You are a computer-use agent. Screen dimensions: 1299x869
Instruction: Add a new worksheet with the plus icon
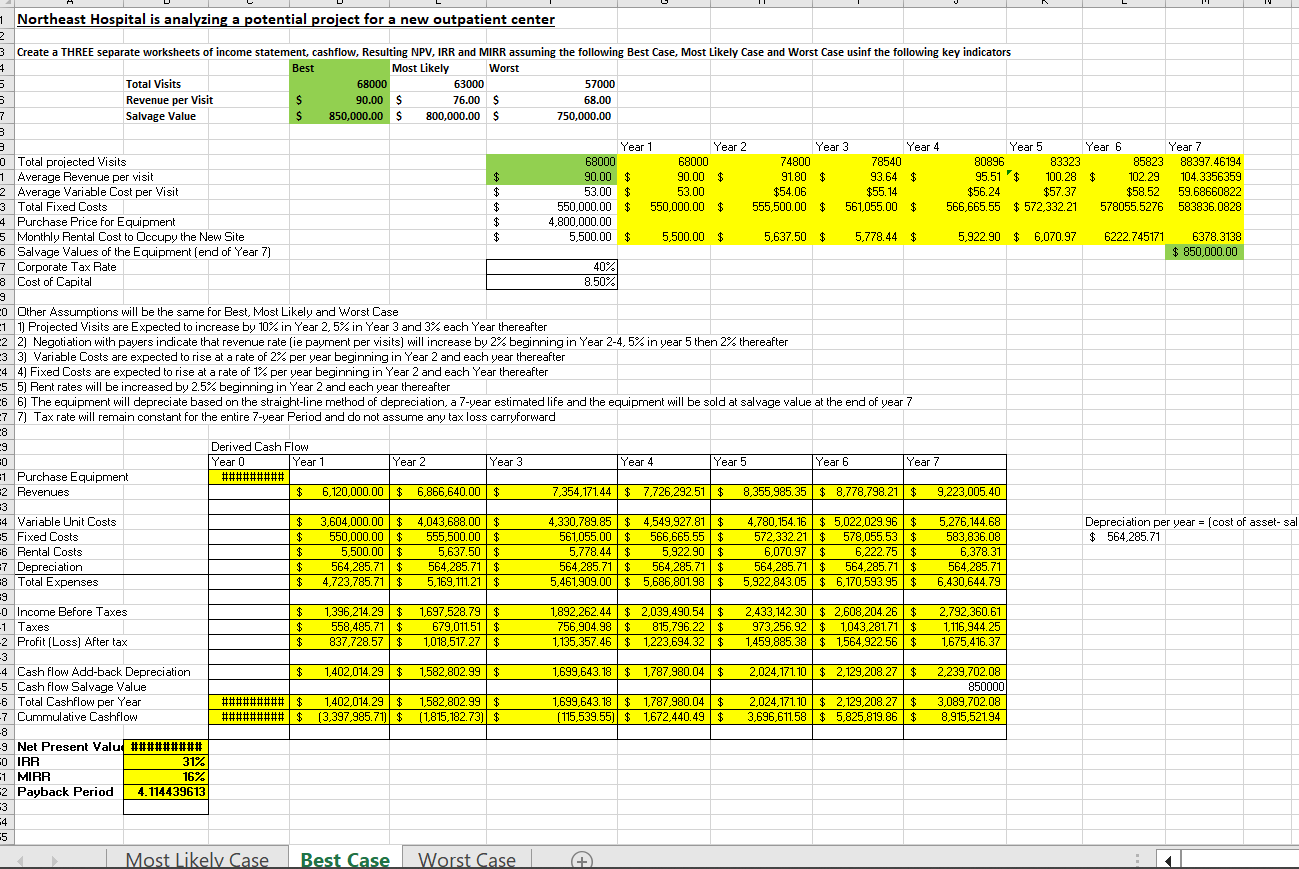[579, 860]
